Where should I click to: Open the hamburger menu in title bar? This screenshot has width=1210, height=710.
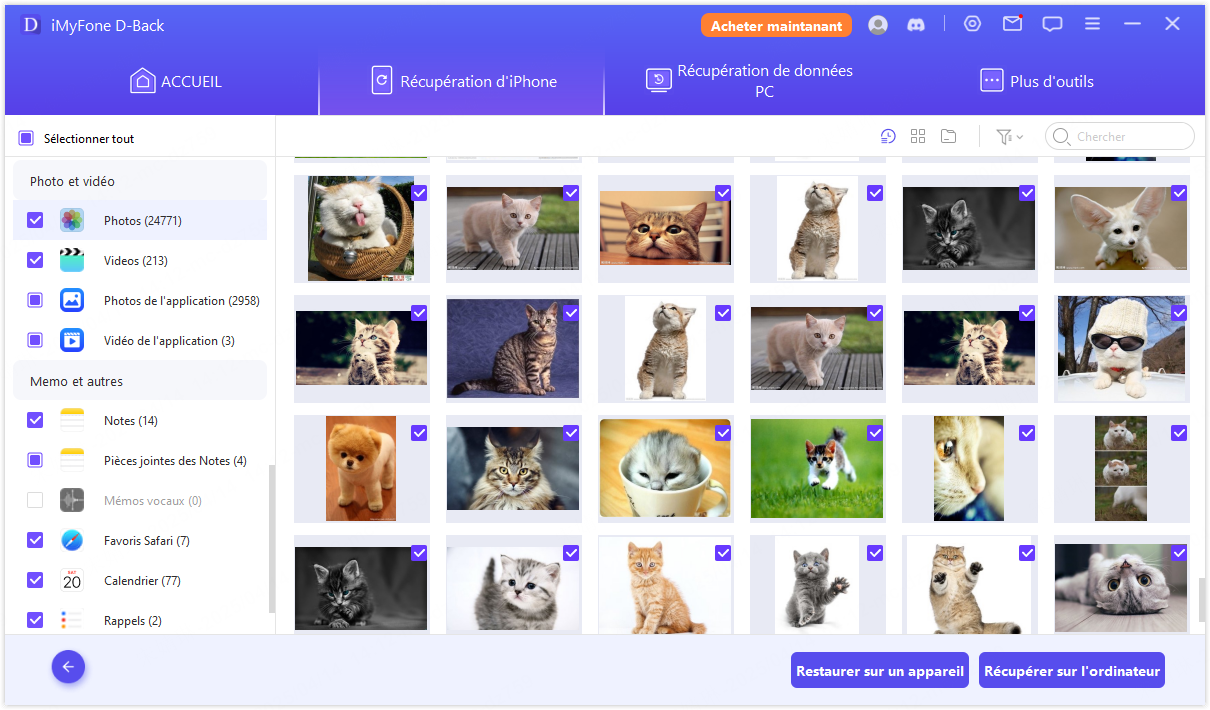tap(1092, 24)
